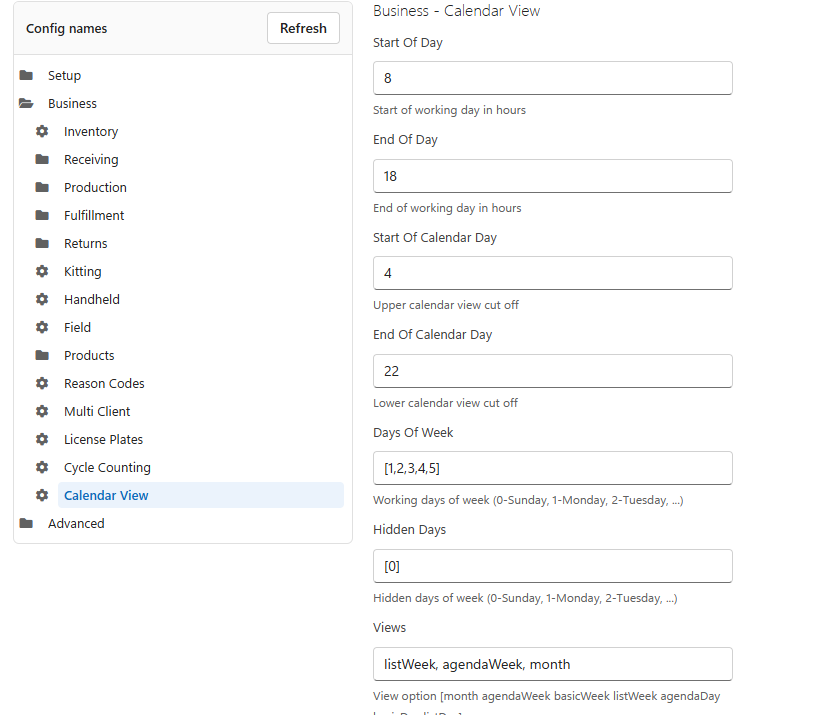
Task: Select Returns in the config tree
Action: [x=86, y=243]
